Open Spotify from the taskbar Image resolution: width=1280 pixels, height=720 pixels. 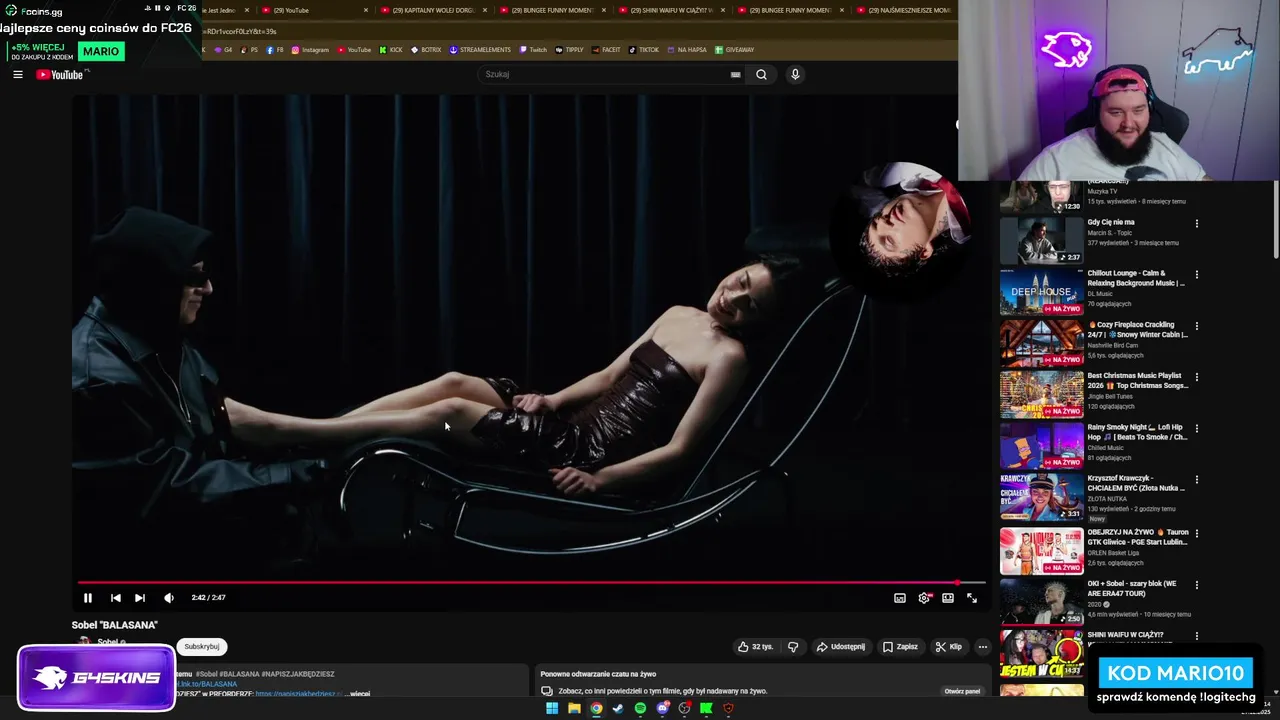pos(640,709)
